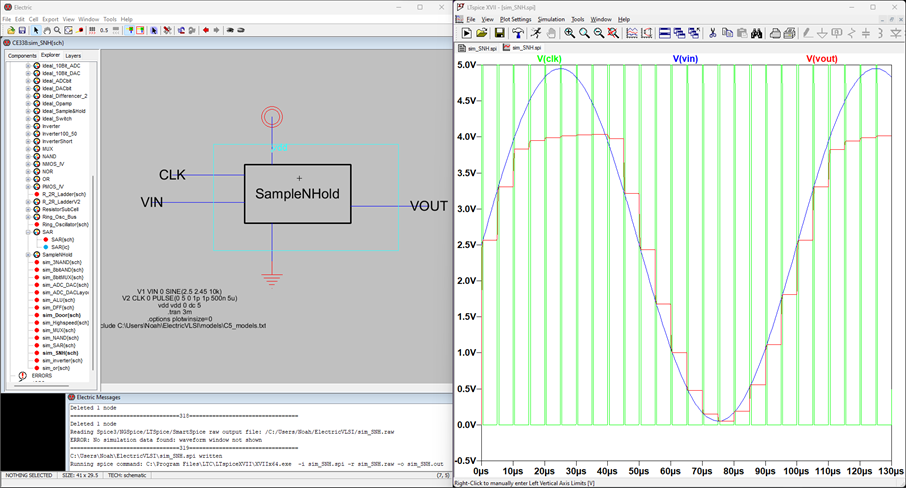Open LTspice control panel hammer icon
Viewport: 906px width, 488px height.
(518, 33)
